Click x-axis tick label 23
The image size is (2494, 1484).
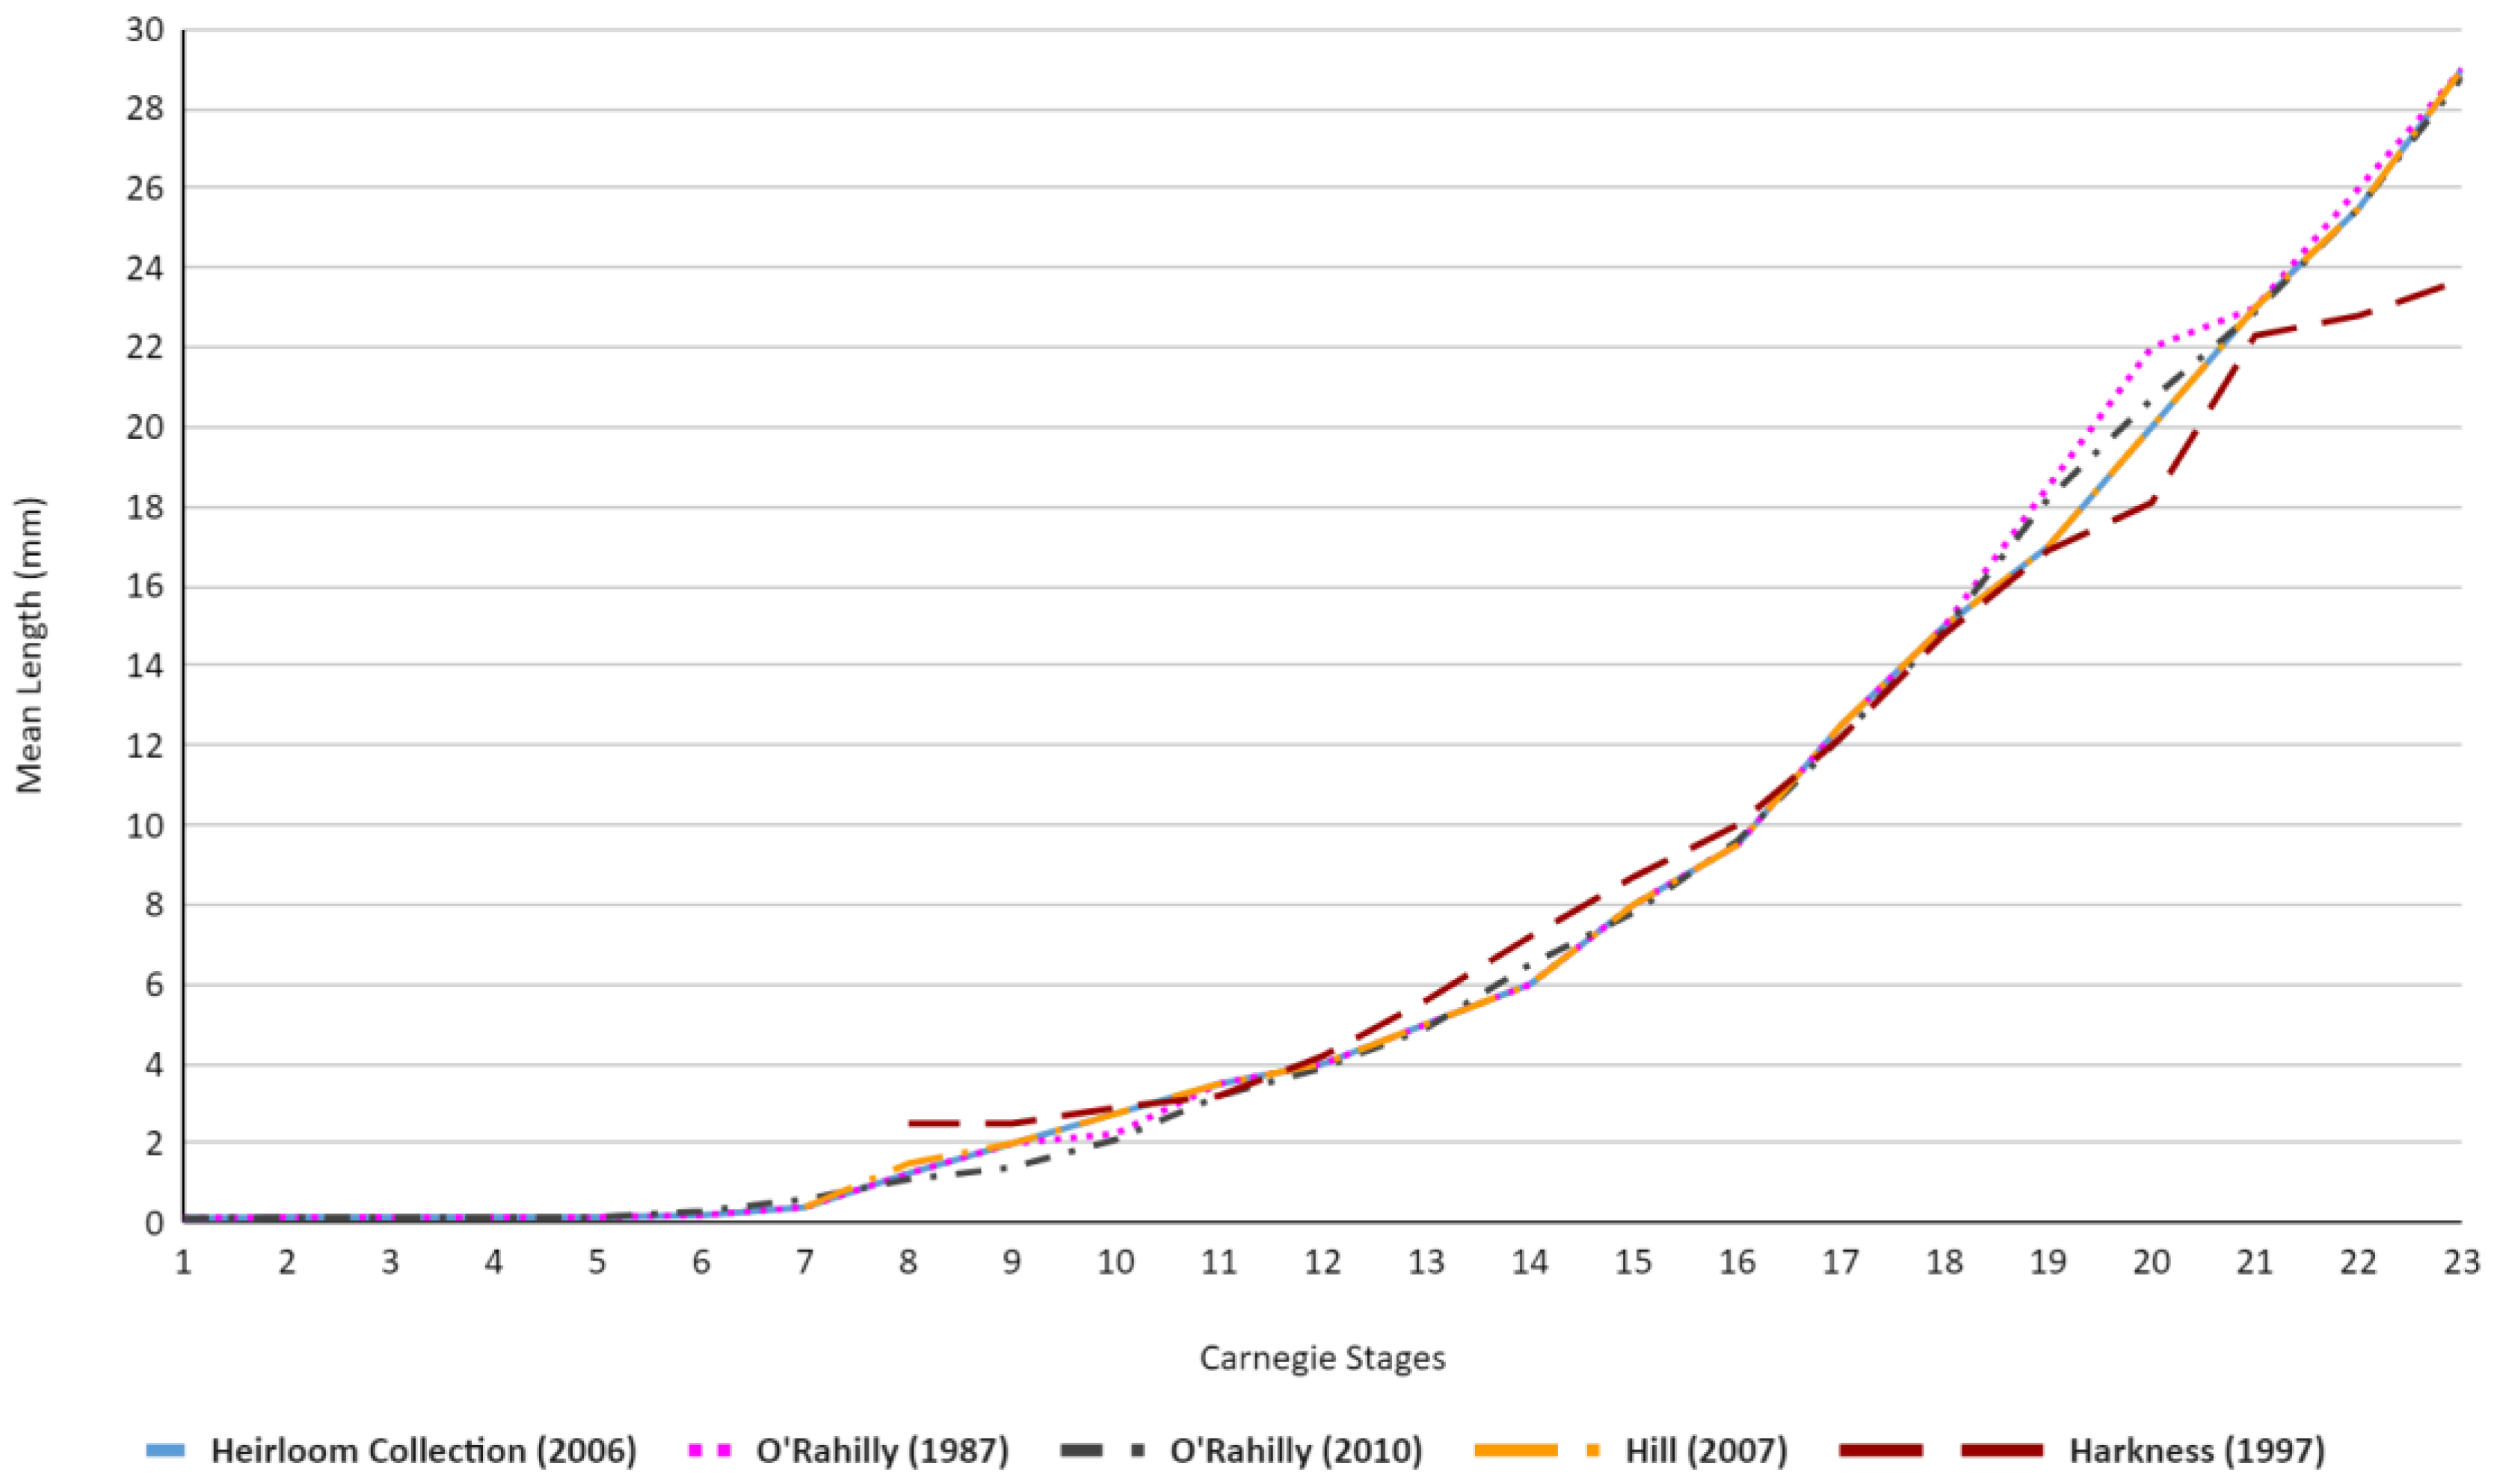[x=2461, y=1263]
